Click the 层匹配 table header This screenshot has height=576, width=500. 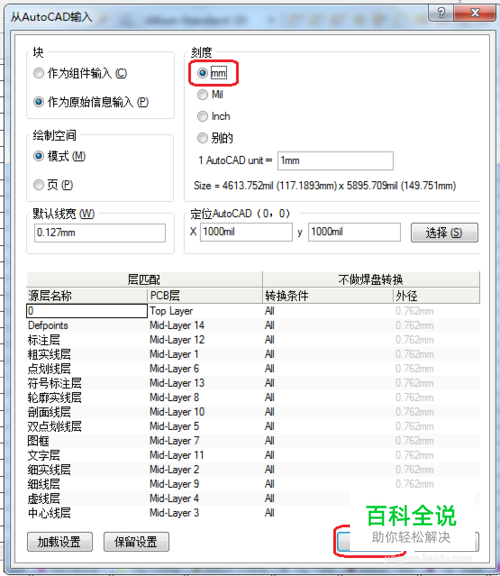[144, 280]
